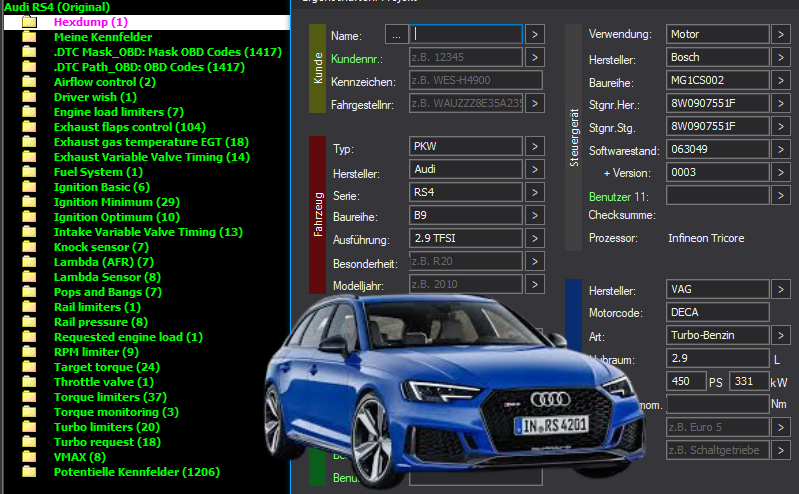Viewport: 799px width, 494px height.
Task: Select .DTC Mask_OBD: Mask OBD Codes entry
Action: click(x=168, y=52)
